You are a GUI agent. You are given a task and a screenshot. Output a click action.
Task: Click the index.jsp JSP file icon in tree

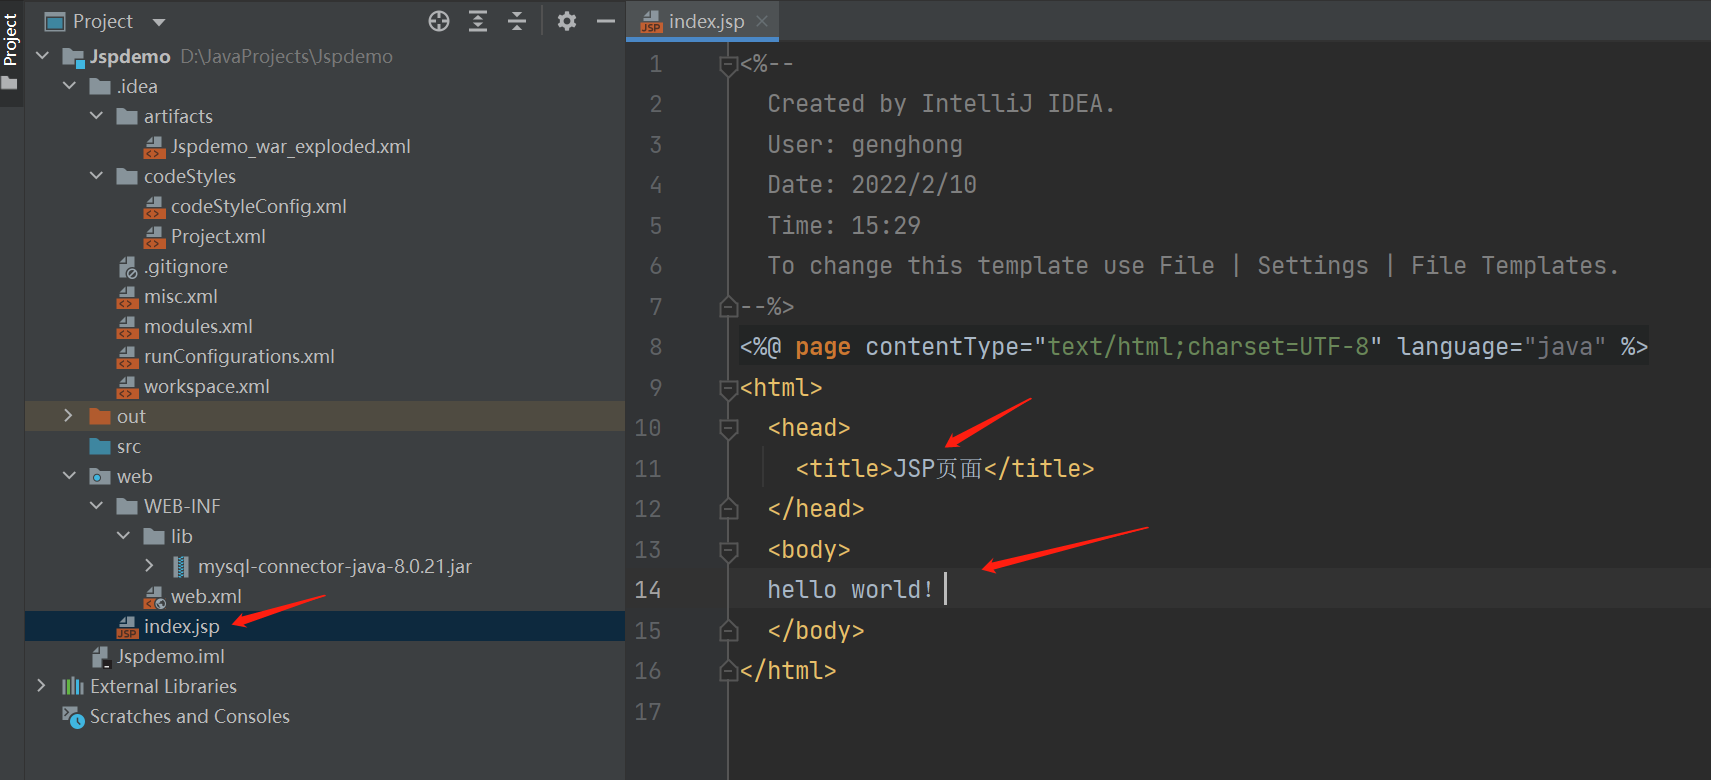[x=127, y=627]
